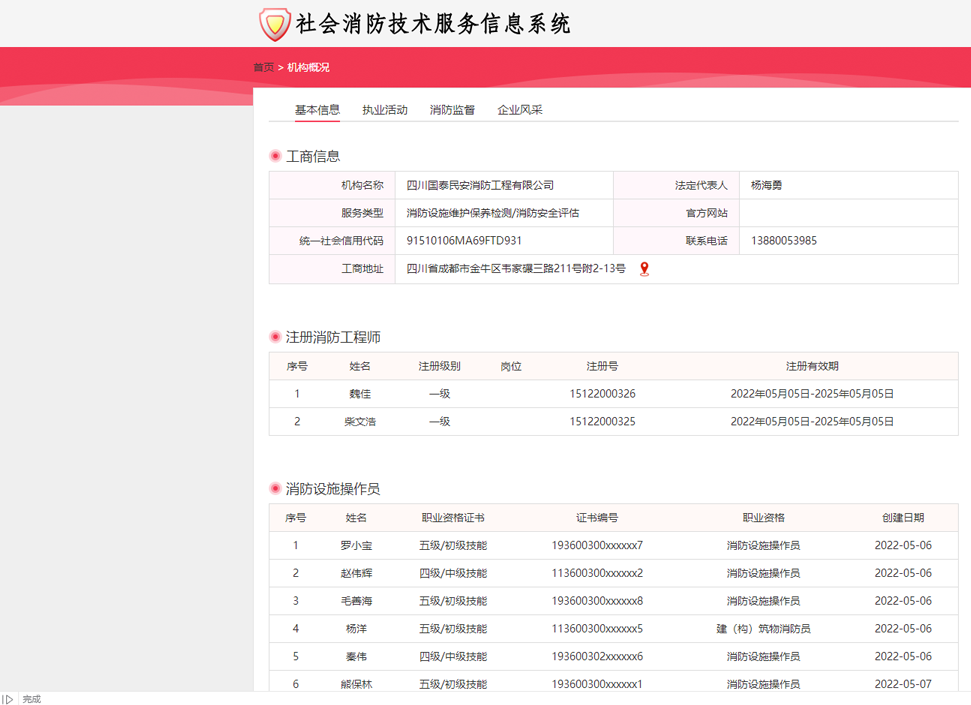Click the phone number 13880053985

point(784,240)
